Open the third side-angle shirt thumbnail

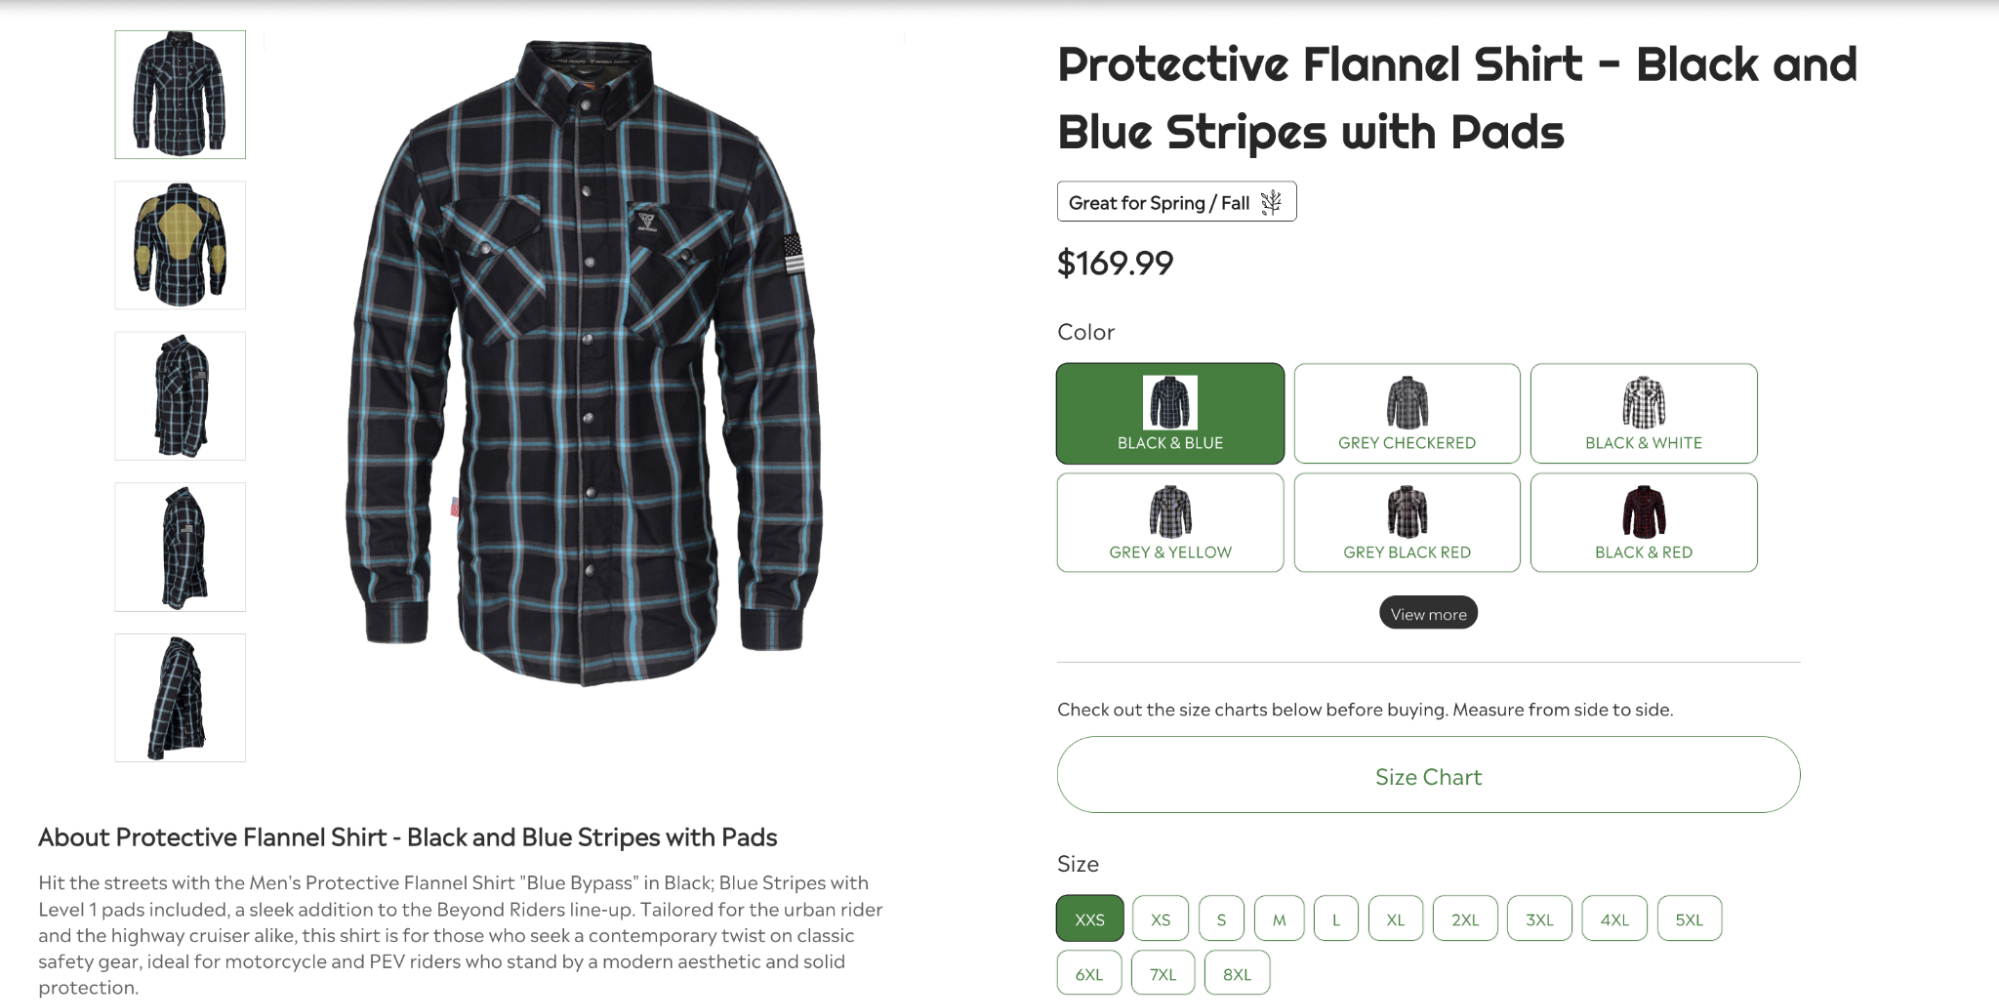pos(180,396)
